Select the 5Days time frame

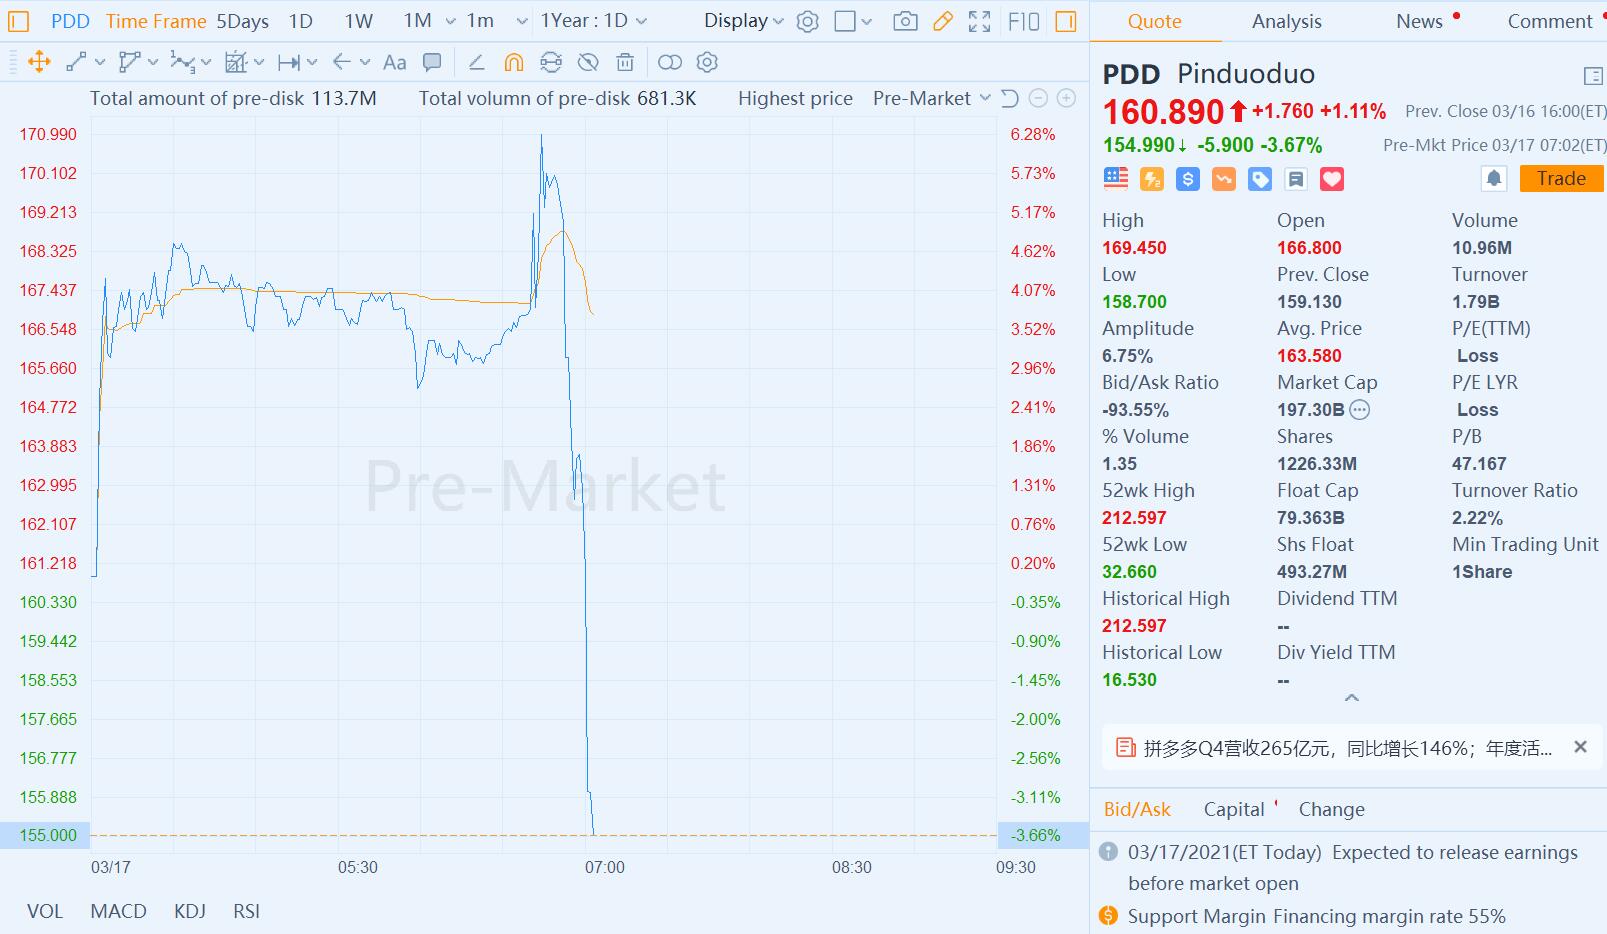pos(240,21)
